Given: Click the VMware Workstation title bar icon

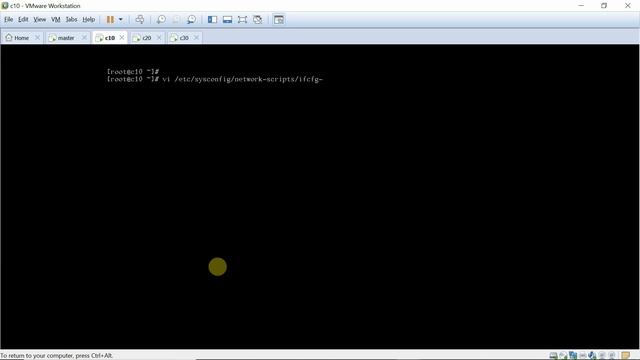Looking at the screenshot, I should 5,6.
